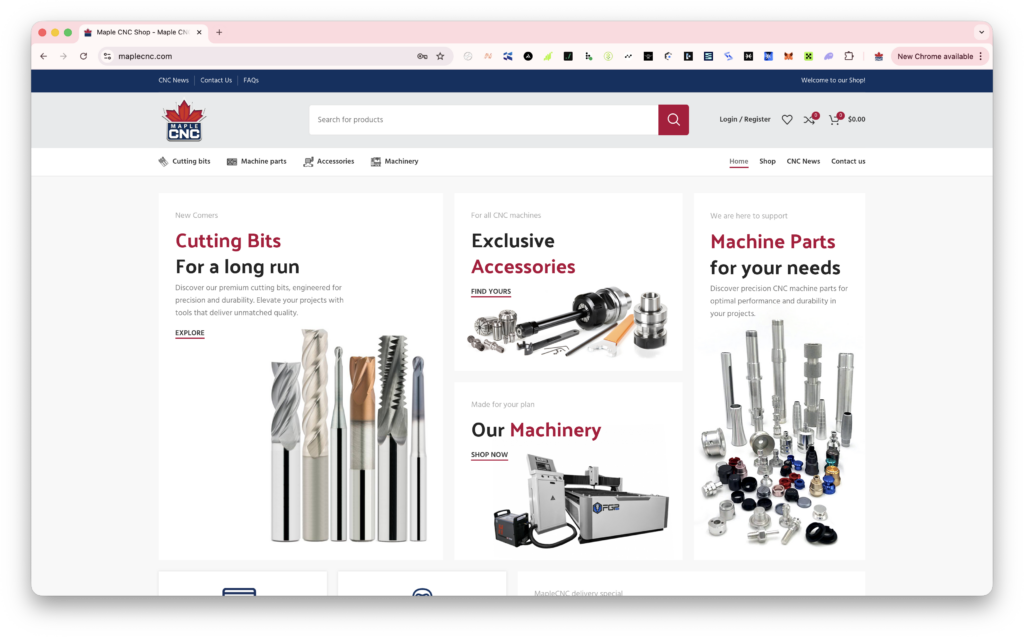Select the Maple CNC Shop browser tab

[140, 31]
